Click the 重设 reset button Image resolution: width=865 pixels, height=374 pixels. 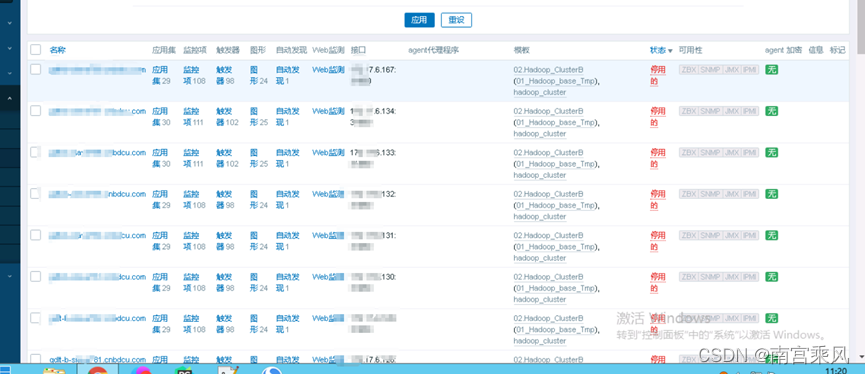pos(456,20)
